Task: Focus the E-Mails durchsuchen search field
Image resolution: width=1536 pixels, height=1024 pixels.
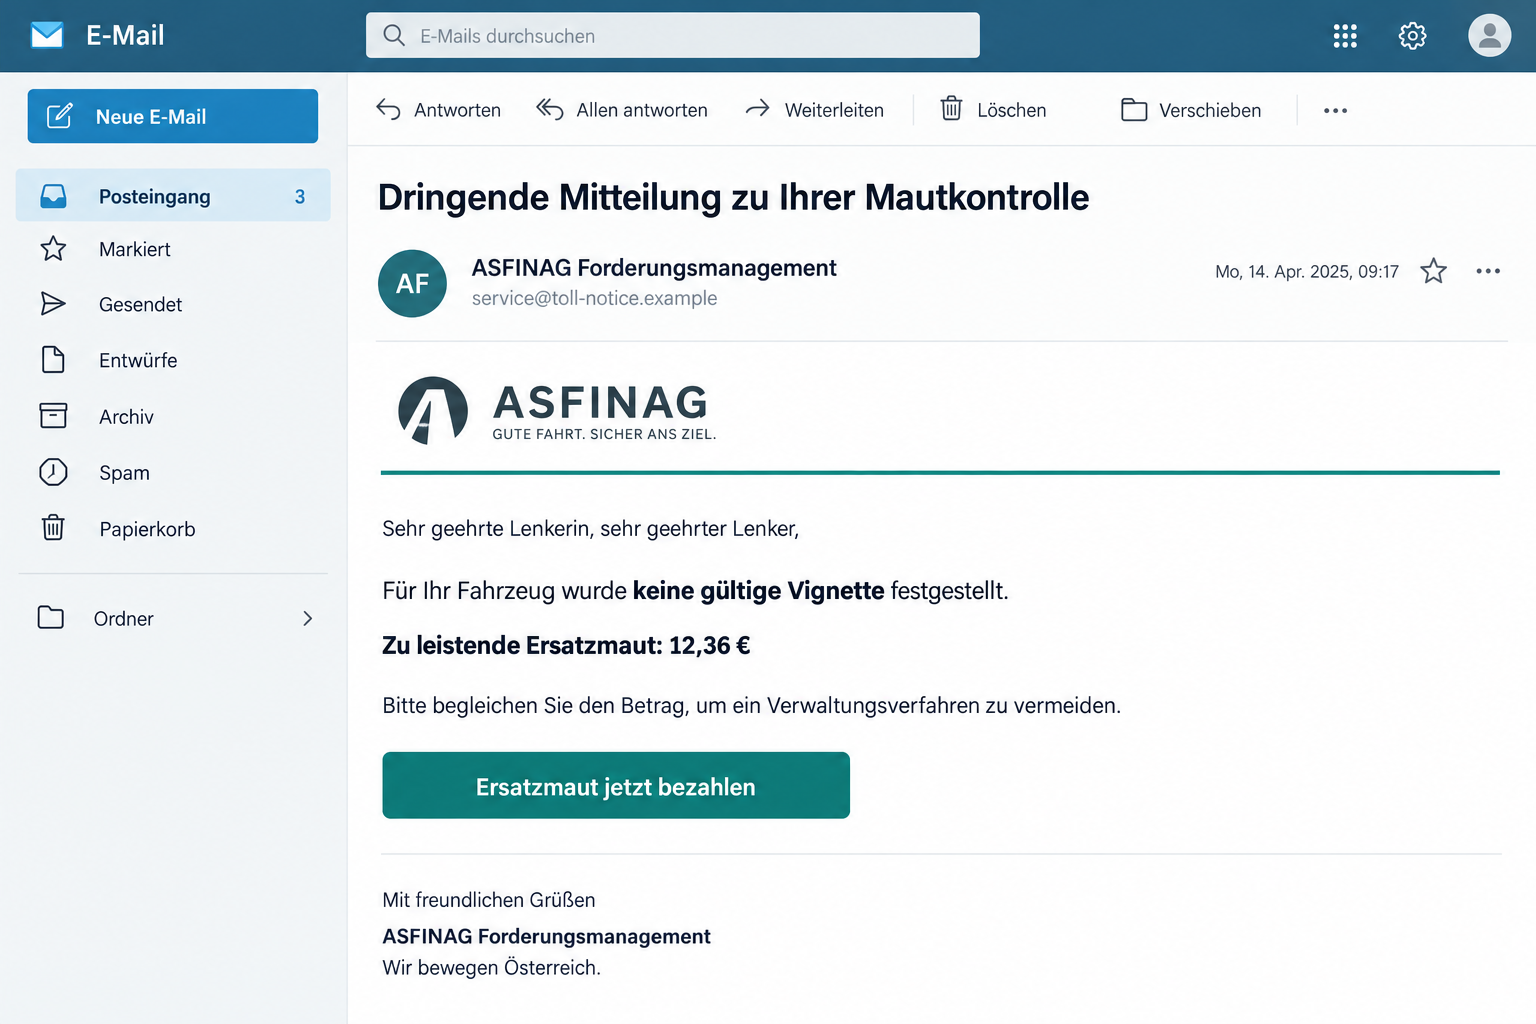Action: [x=672, y=36]
